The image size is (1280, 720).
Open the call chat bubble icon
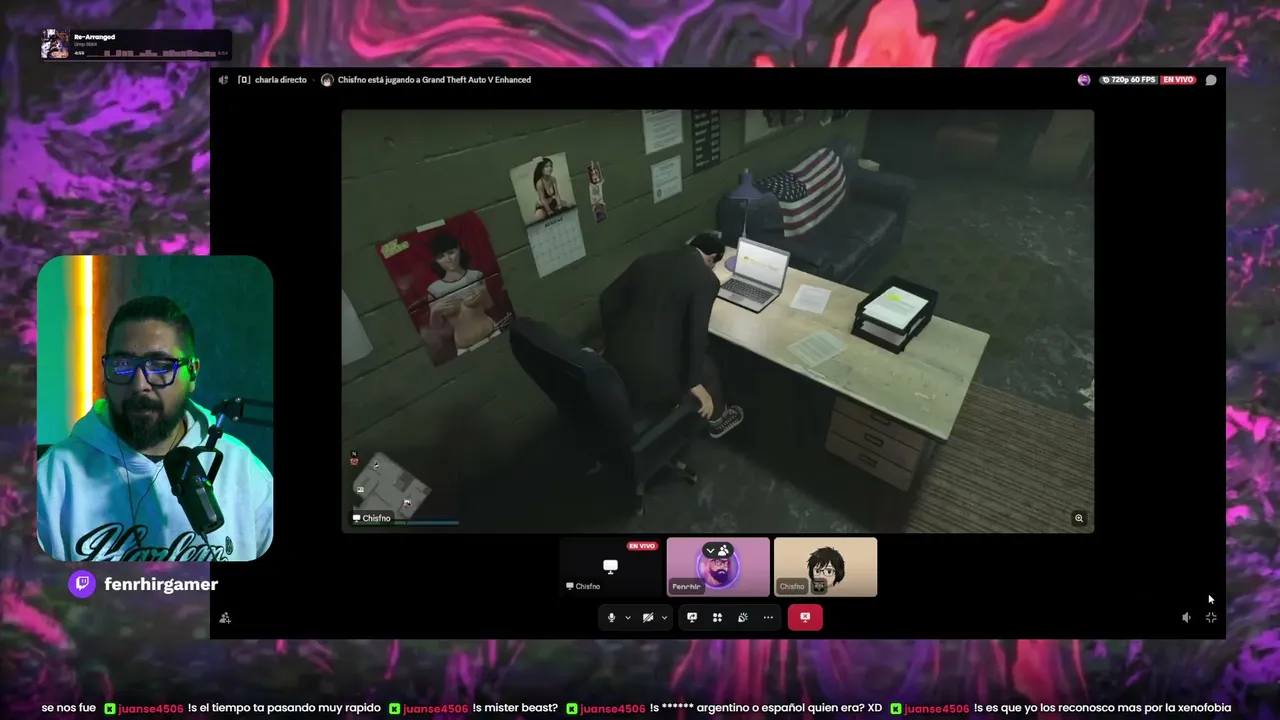click(1211, 80)
